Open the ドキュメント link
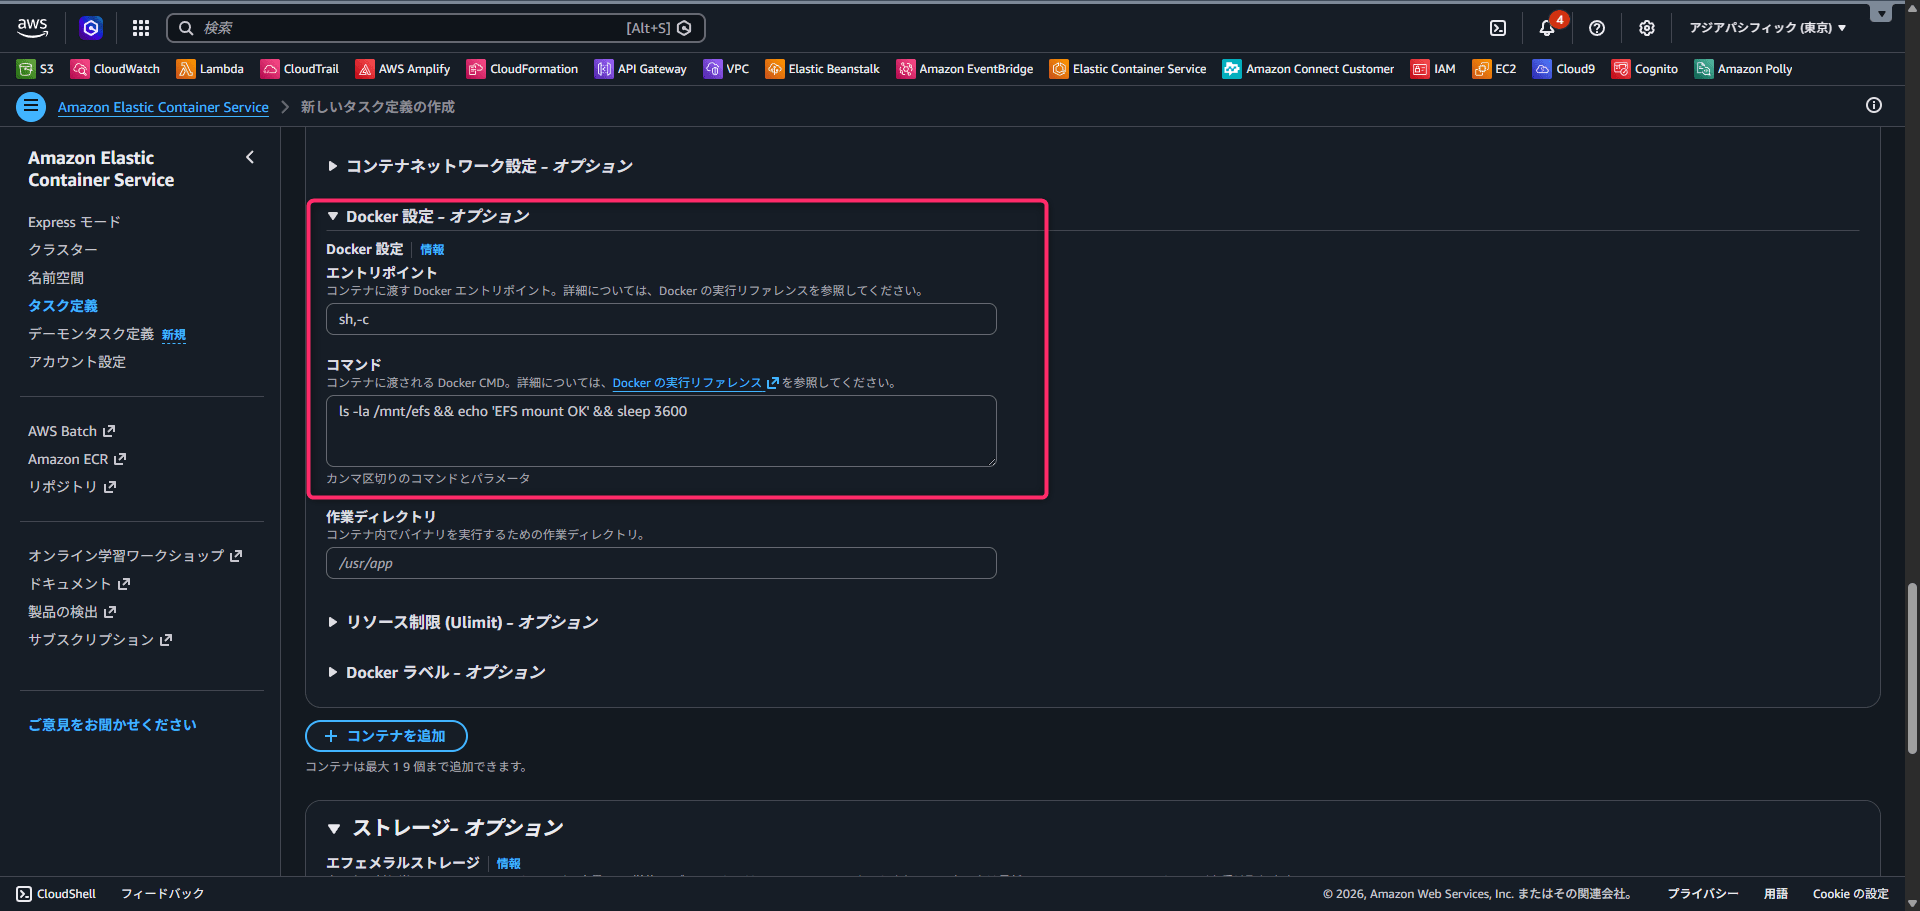This screenshot has width=1920, height=911. [79, 584]
